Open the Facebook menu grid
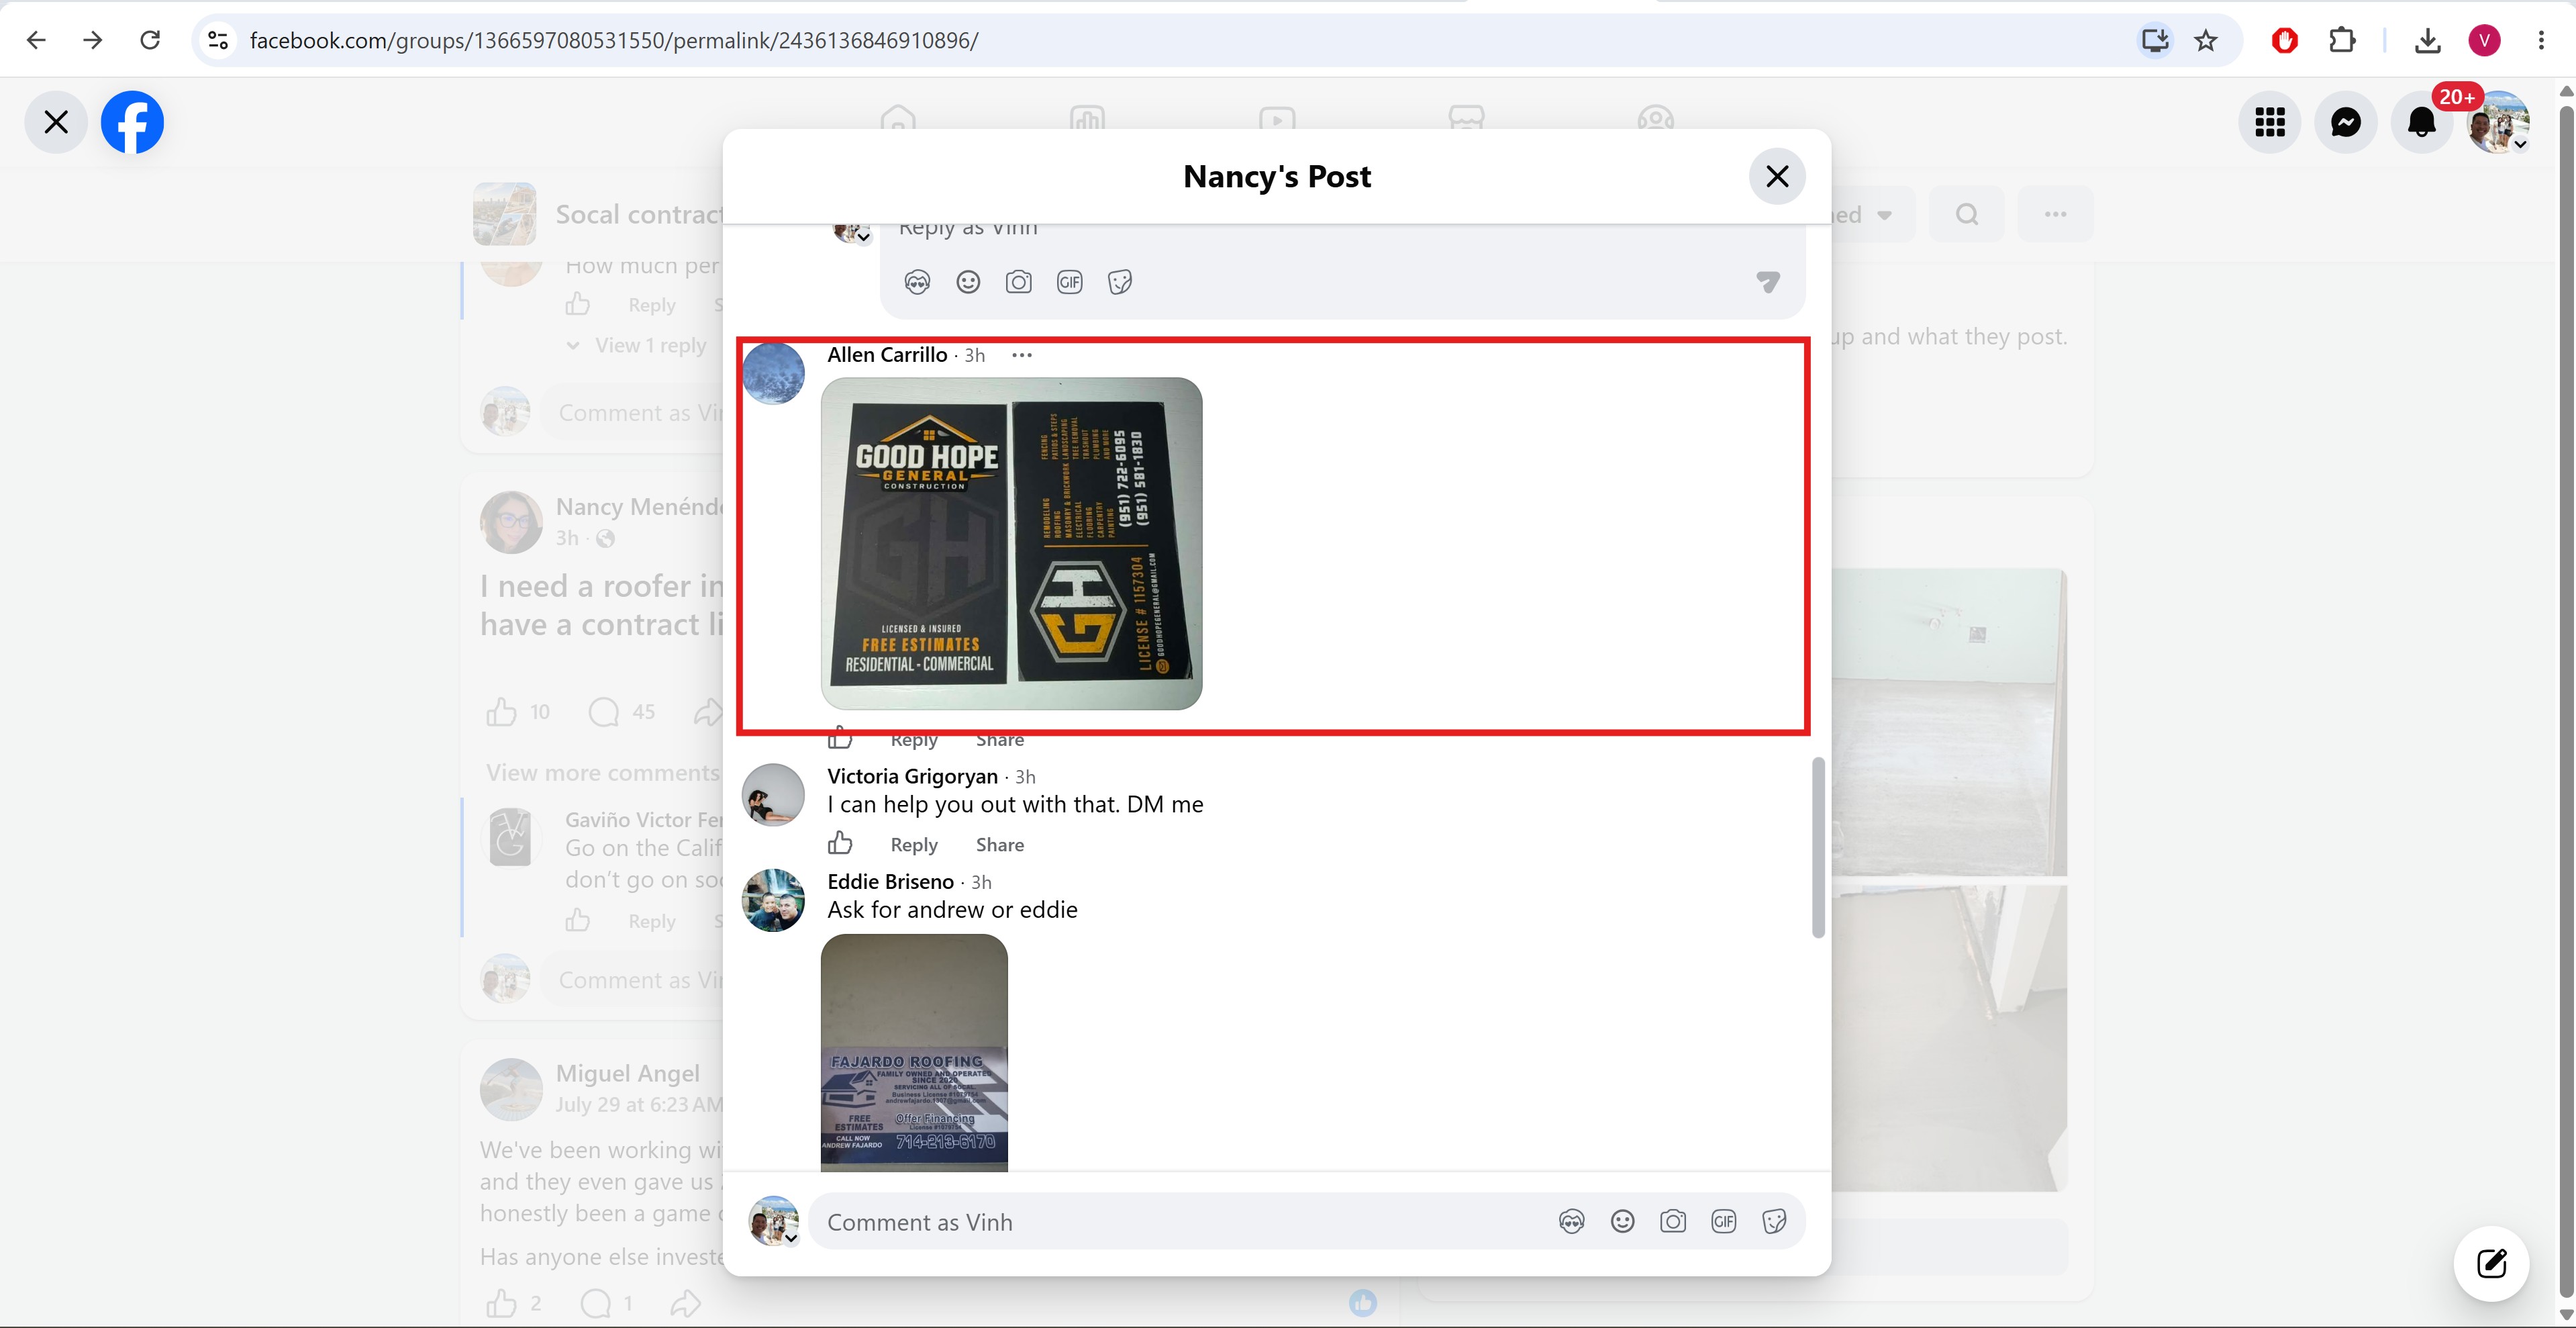 [x=2270, y=122]
